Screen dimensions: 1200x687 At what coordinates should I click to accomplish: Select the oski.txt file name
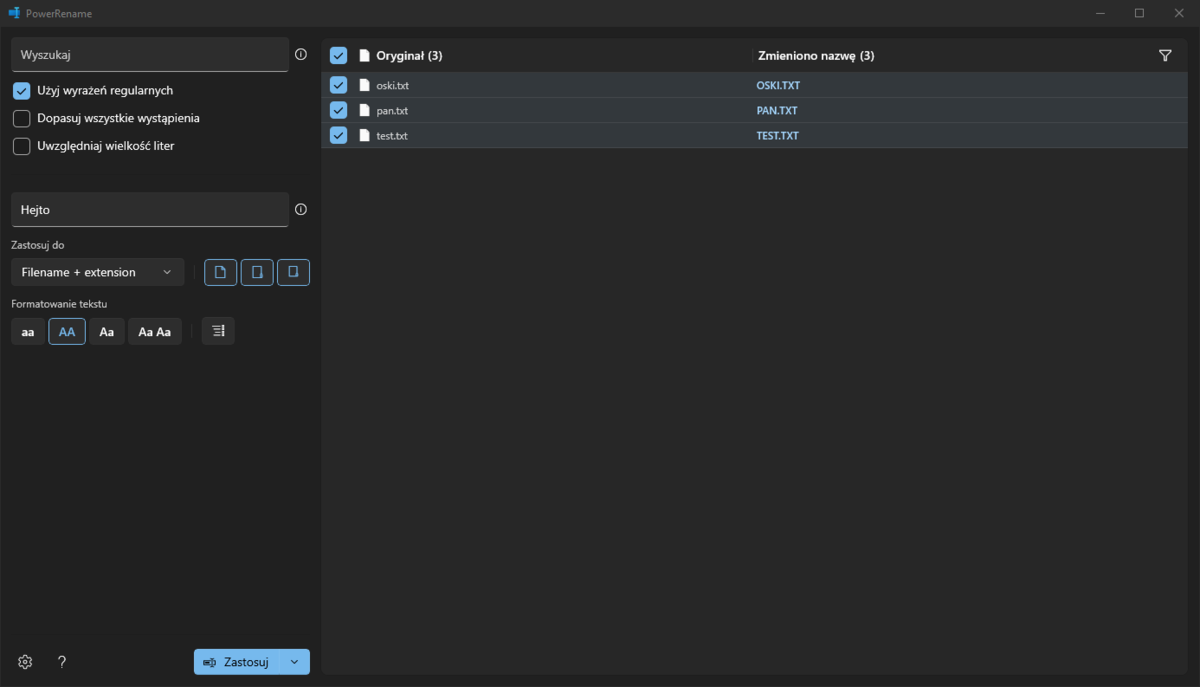coord(392,85)
